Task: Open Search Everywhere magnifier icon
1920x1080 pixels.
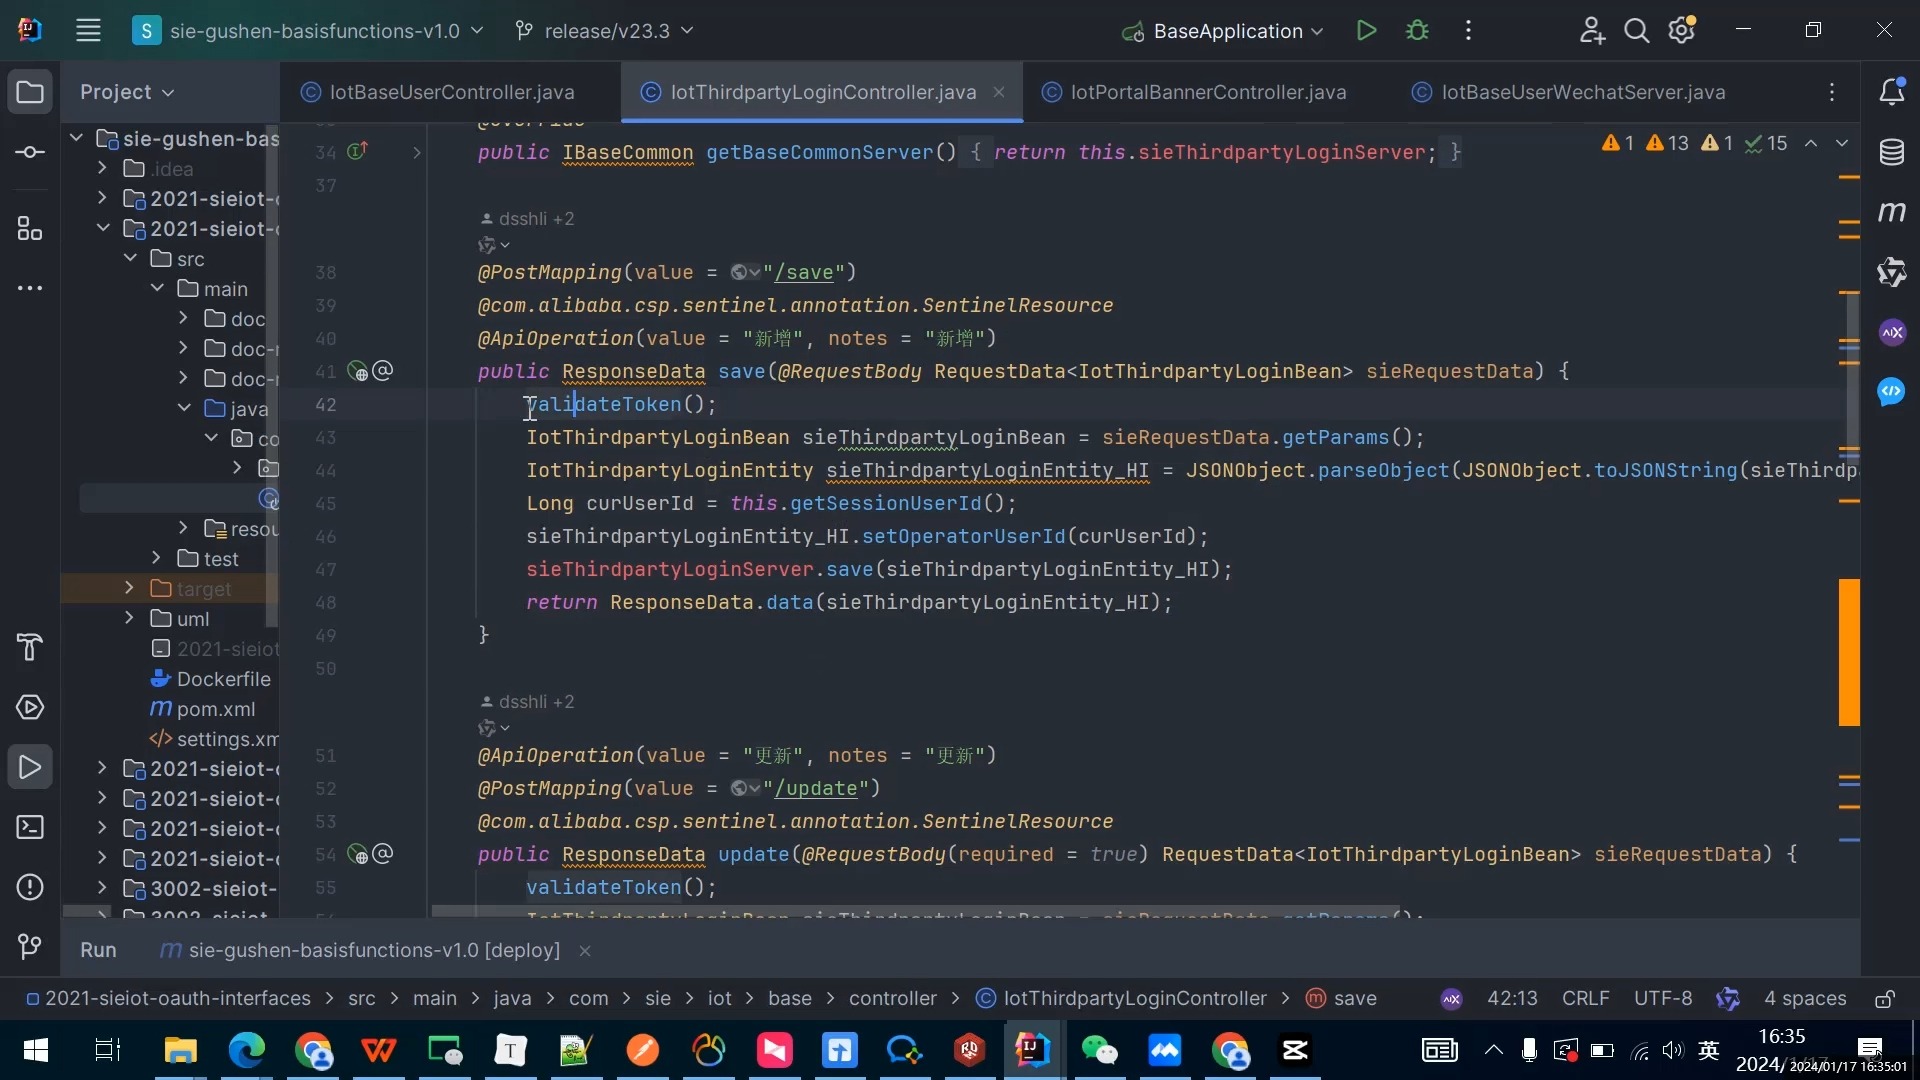Action: pos(1636,31)
